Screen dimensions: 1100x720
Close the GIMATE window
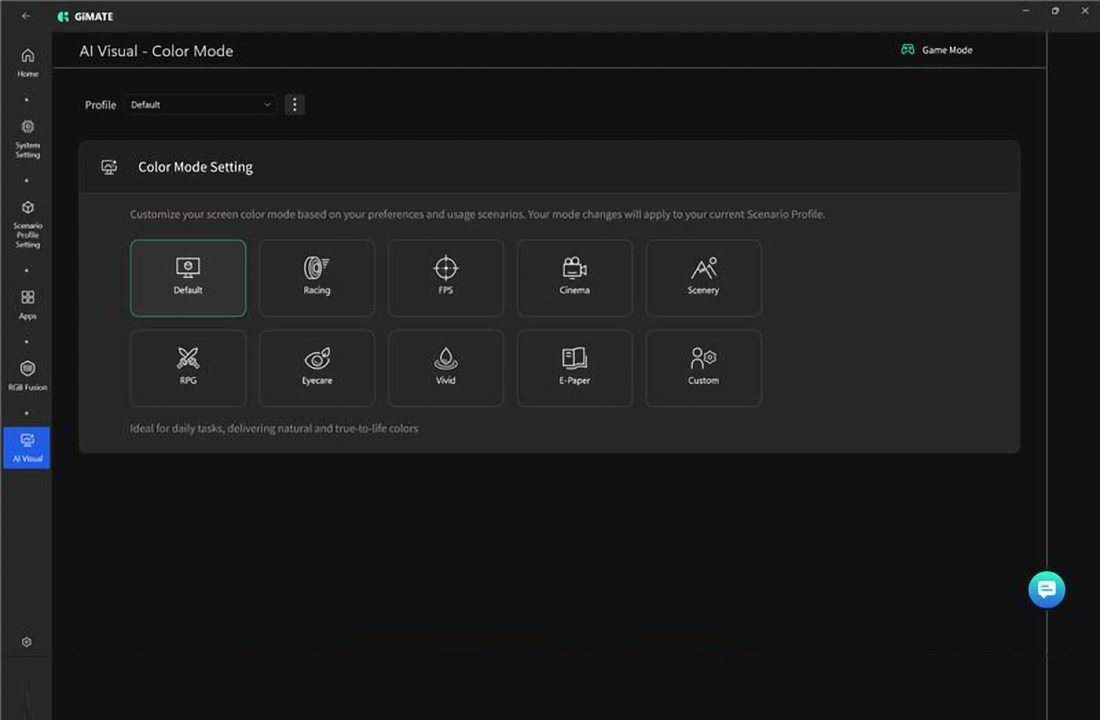(1085, 11)
